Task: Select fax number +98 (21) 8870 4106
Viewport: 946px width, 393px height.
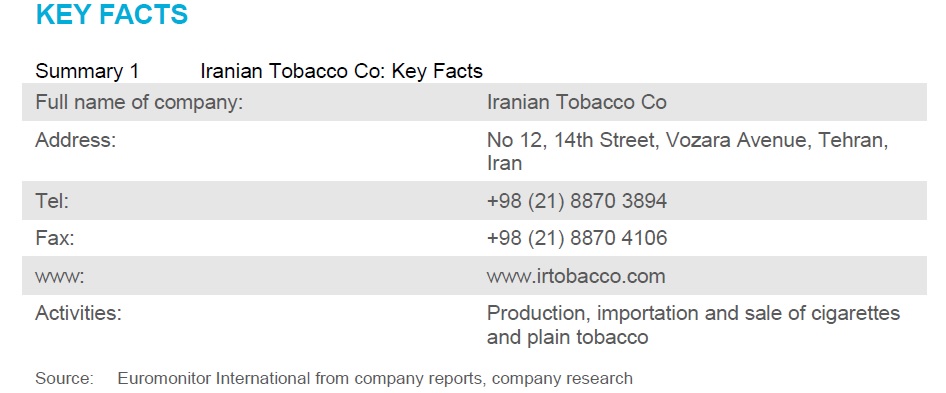Action: [577, 238]
